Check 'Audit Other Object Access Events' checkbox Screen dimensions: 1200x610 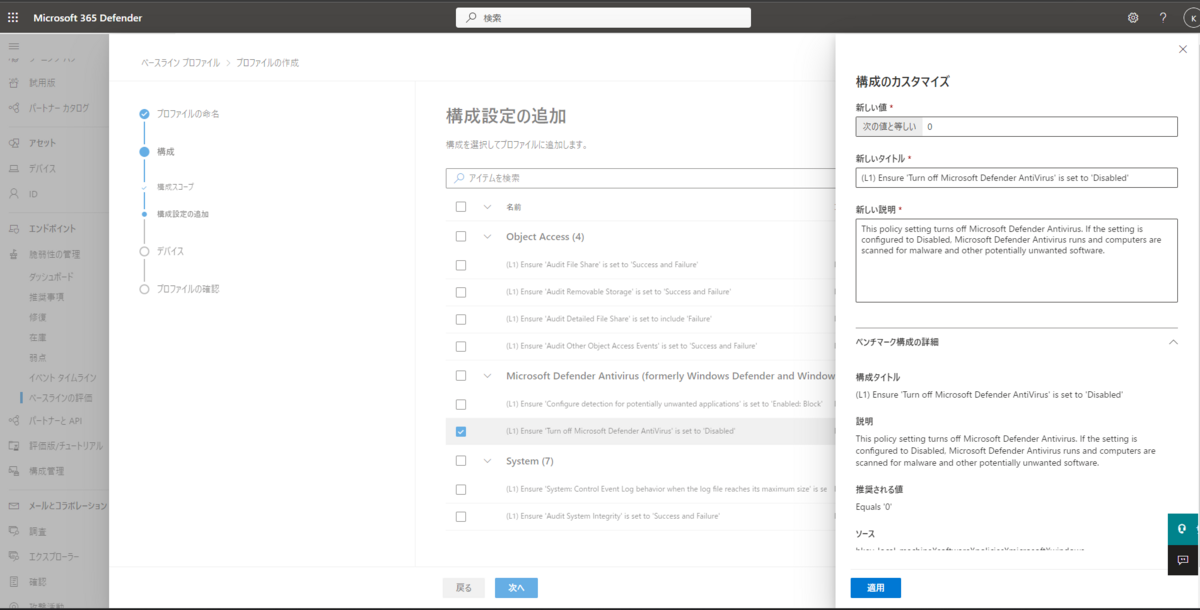pos(460,346)
